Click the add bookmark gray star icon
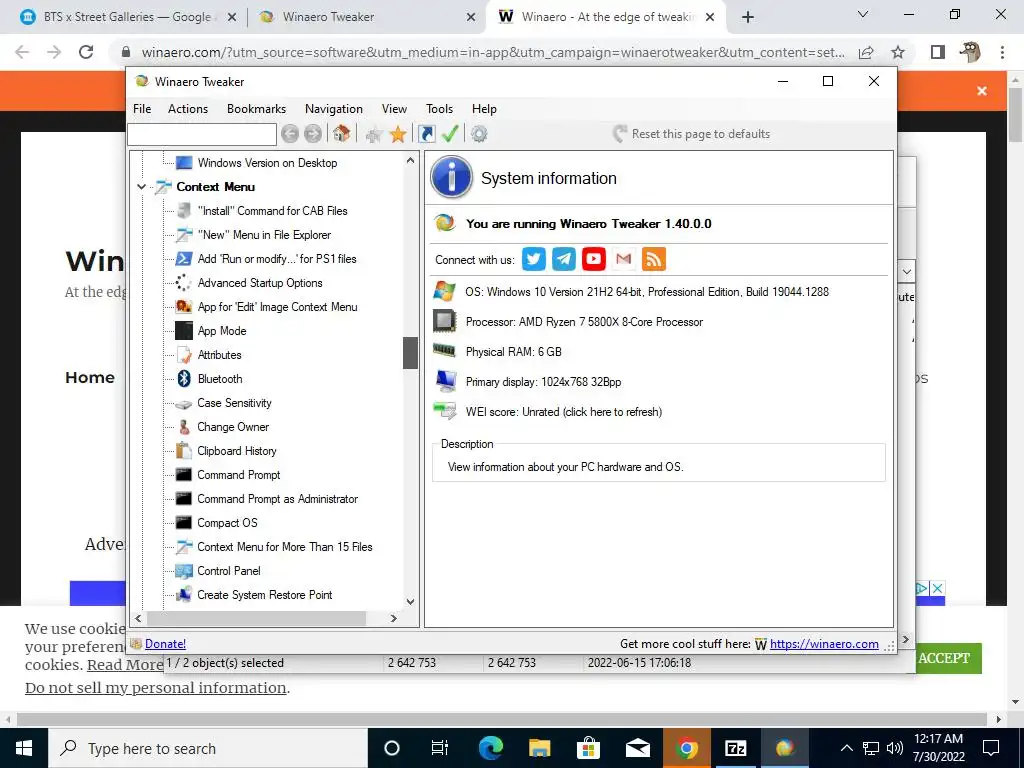This screenshot has height=768, width=1024. (374, 135)
